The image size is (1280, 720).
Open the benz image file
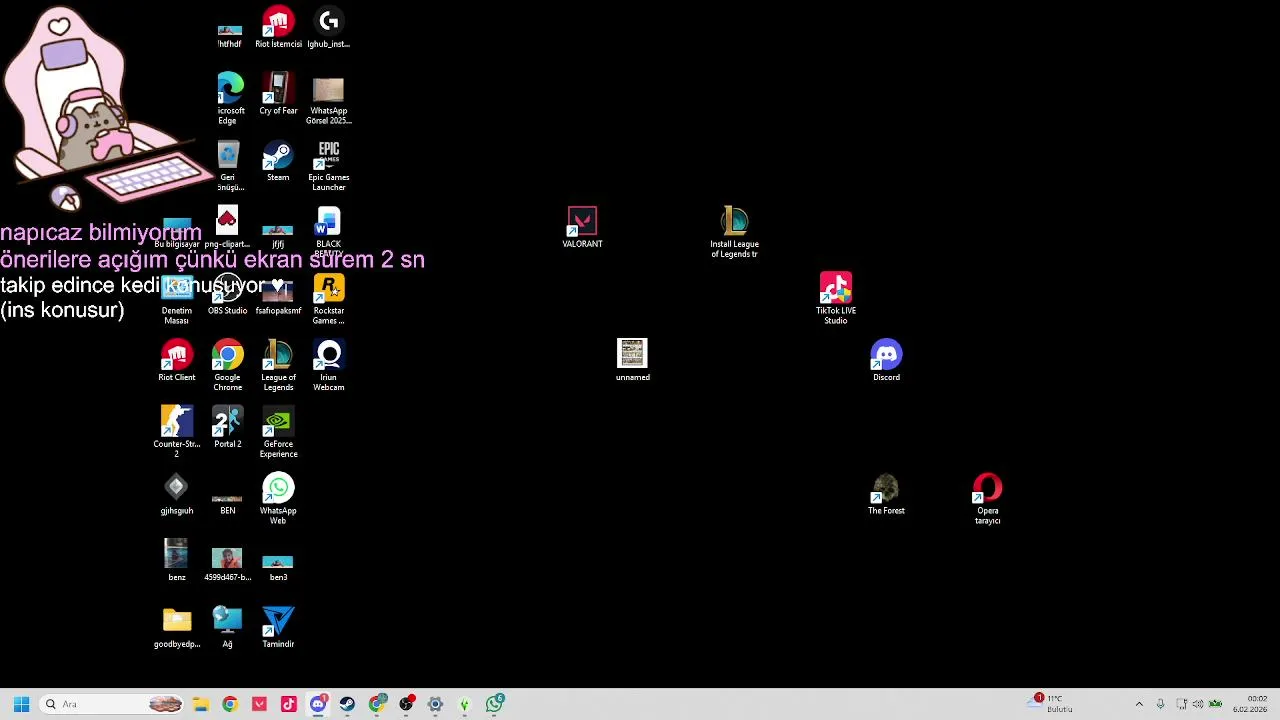[177, 561]
